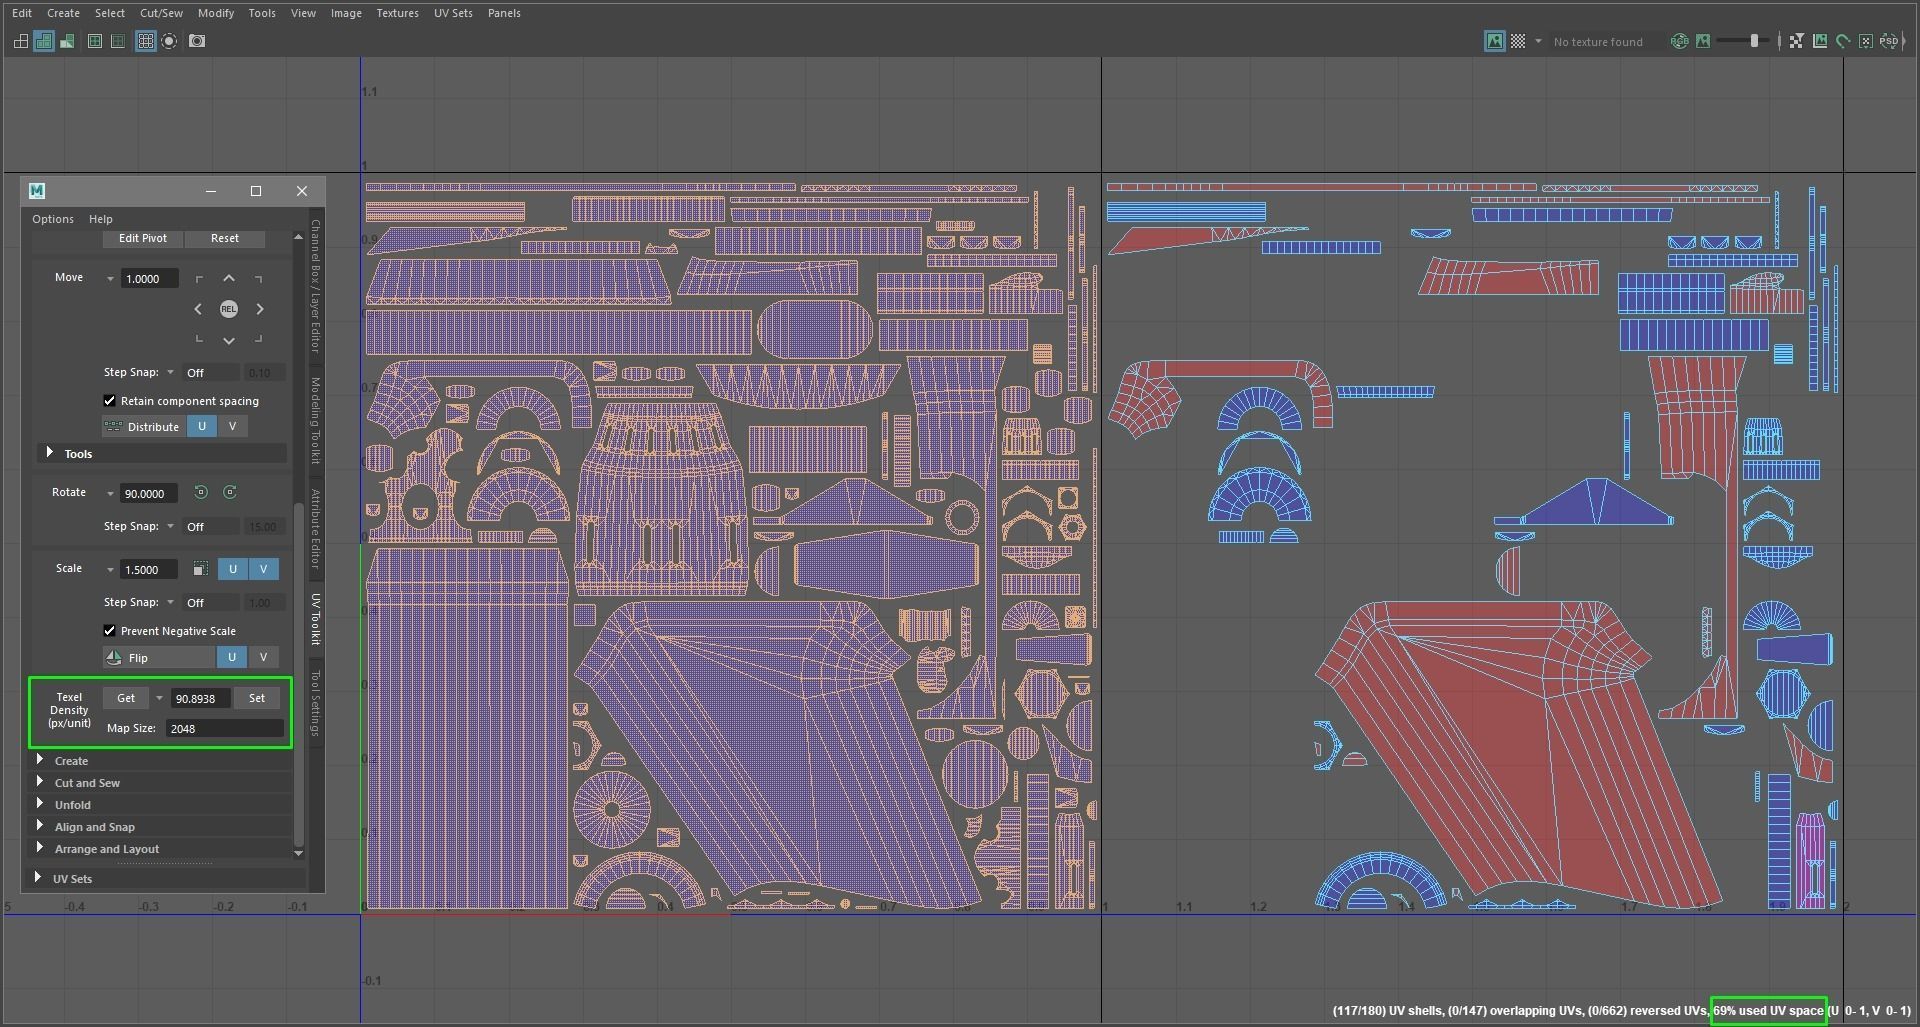The image size is (1920, 1027).
Task: Move UVs down with the arrow
Action: tap(229, 340)
